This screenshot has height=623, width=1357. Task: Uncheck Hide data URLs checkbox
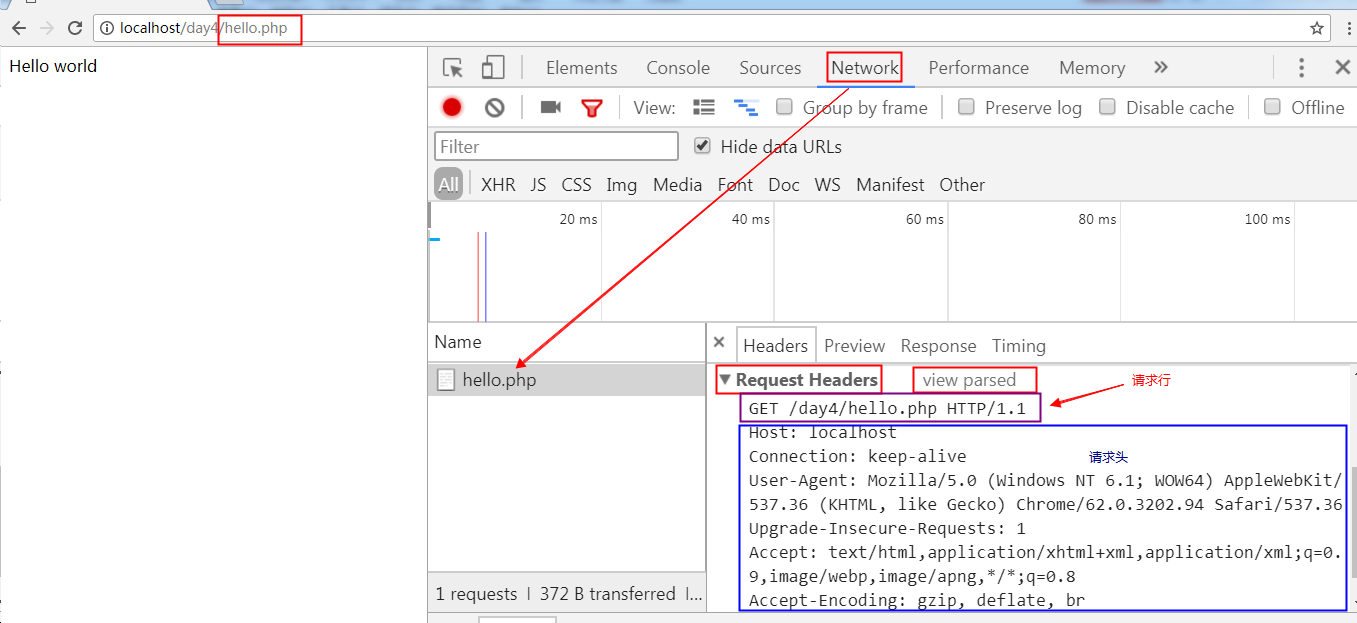click(x=703, y=146)
